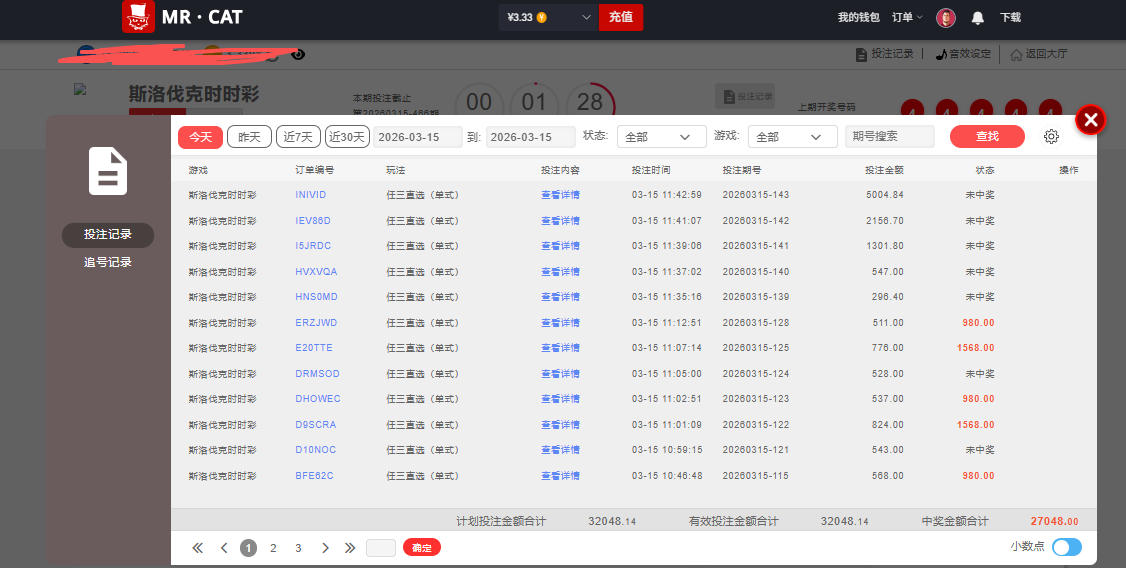
Task: Expand the 状态 status dropdown
Action: pos(657,137)
